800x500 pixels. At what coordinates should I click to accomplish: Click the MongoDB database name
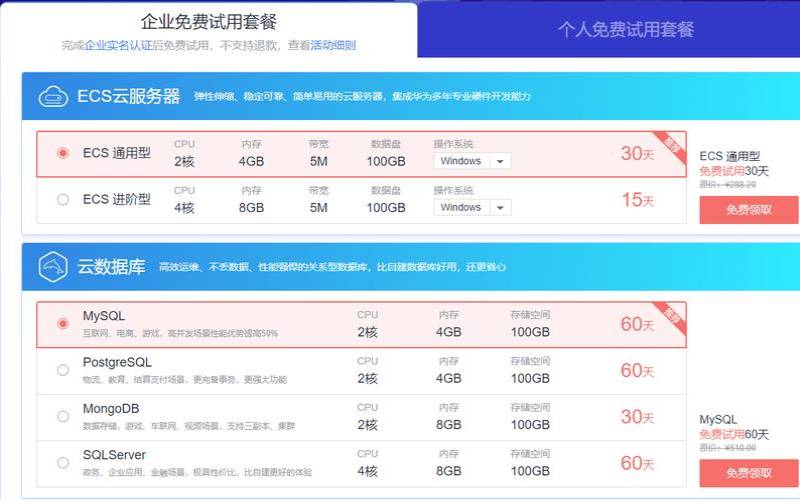(x=111, y=409)
